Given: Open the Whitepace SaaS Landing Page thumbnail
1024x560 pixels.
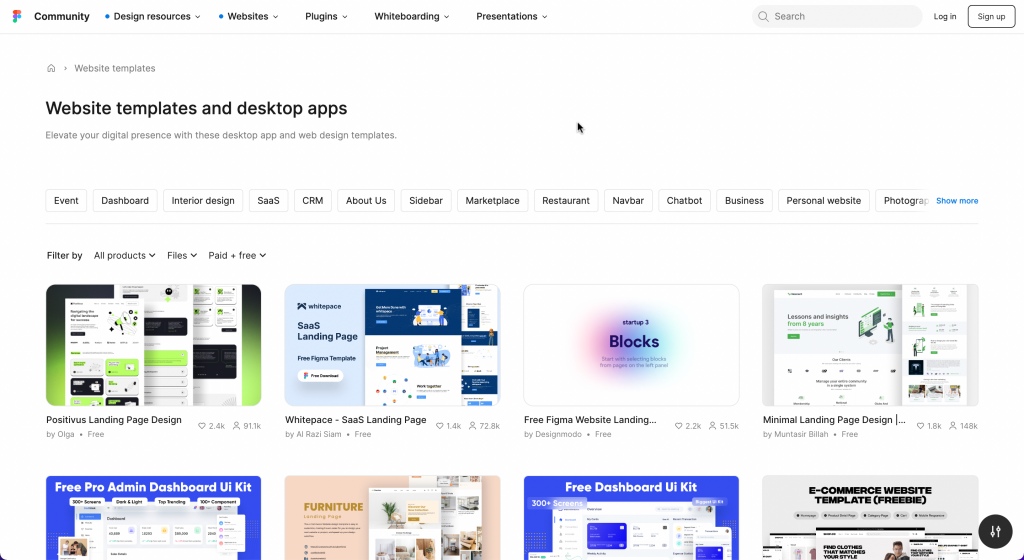Looking at the screenshot, I should coord(392,345).
